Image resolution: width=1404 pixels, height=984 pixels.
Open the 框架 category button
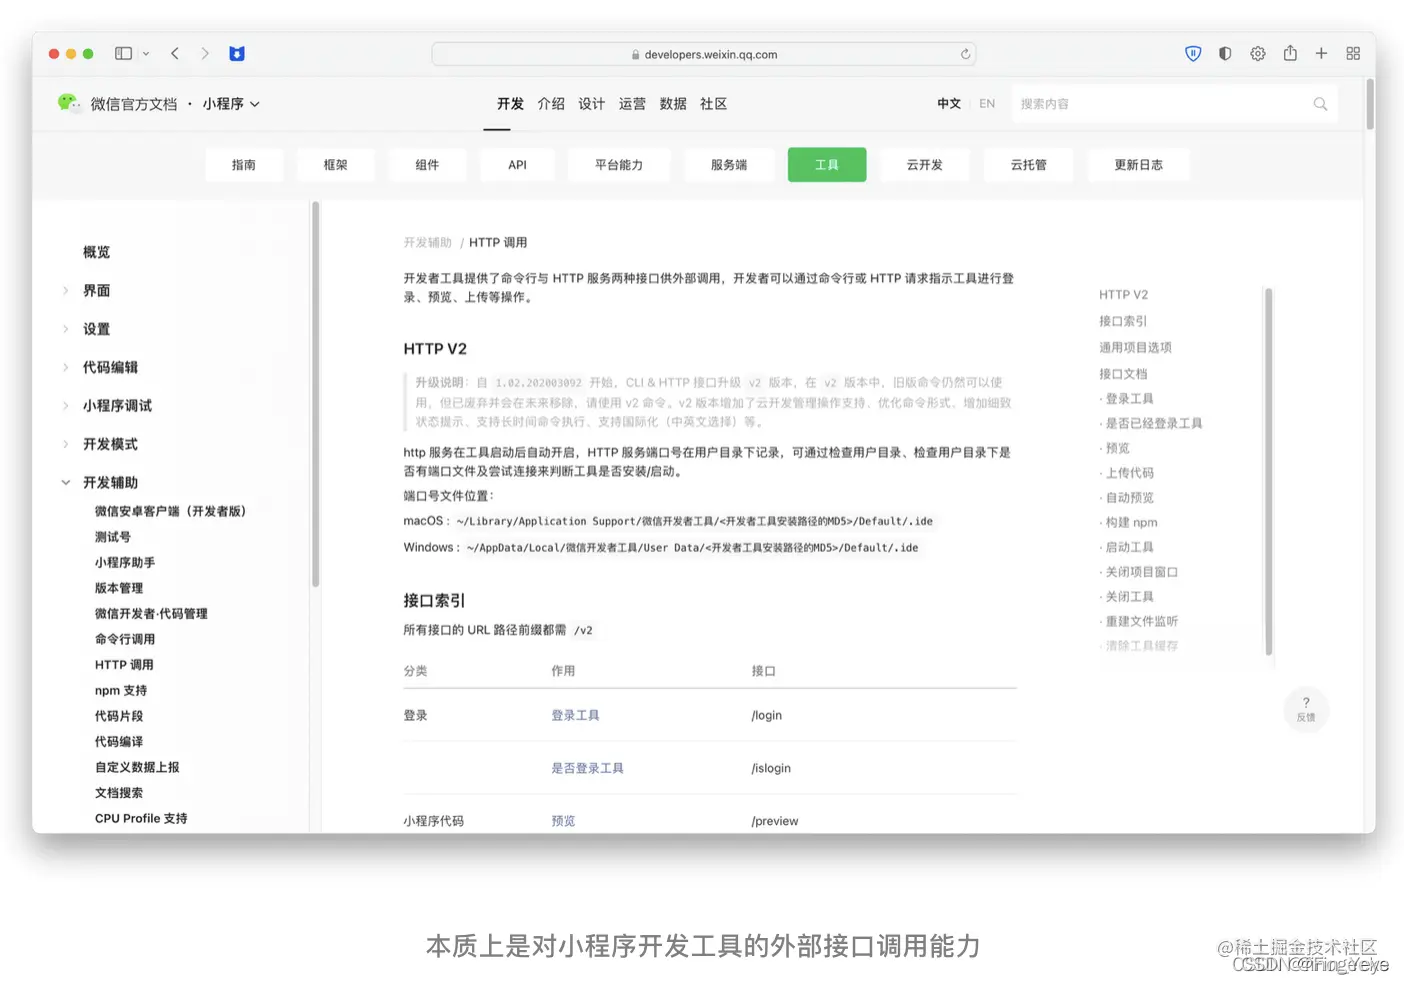[x=336, y=165]
